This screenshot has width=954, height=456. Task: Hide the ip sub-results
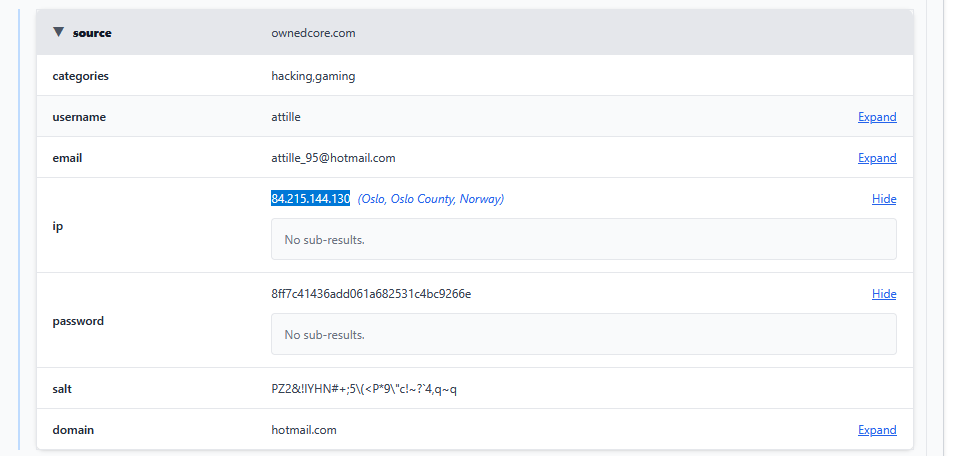[x=883, y=199]
